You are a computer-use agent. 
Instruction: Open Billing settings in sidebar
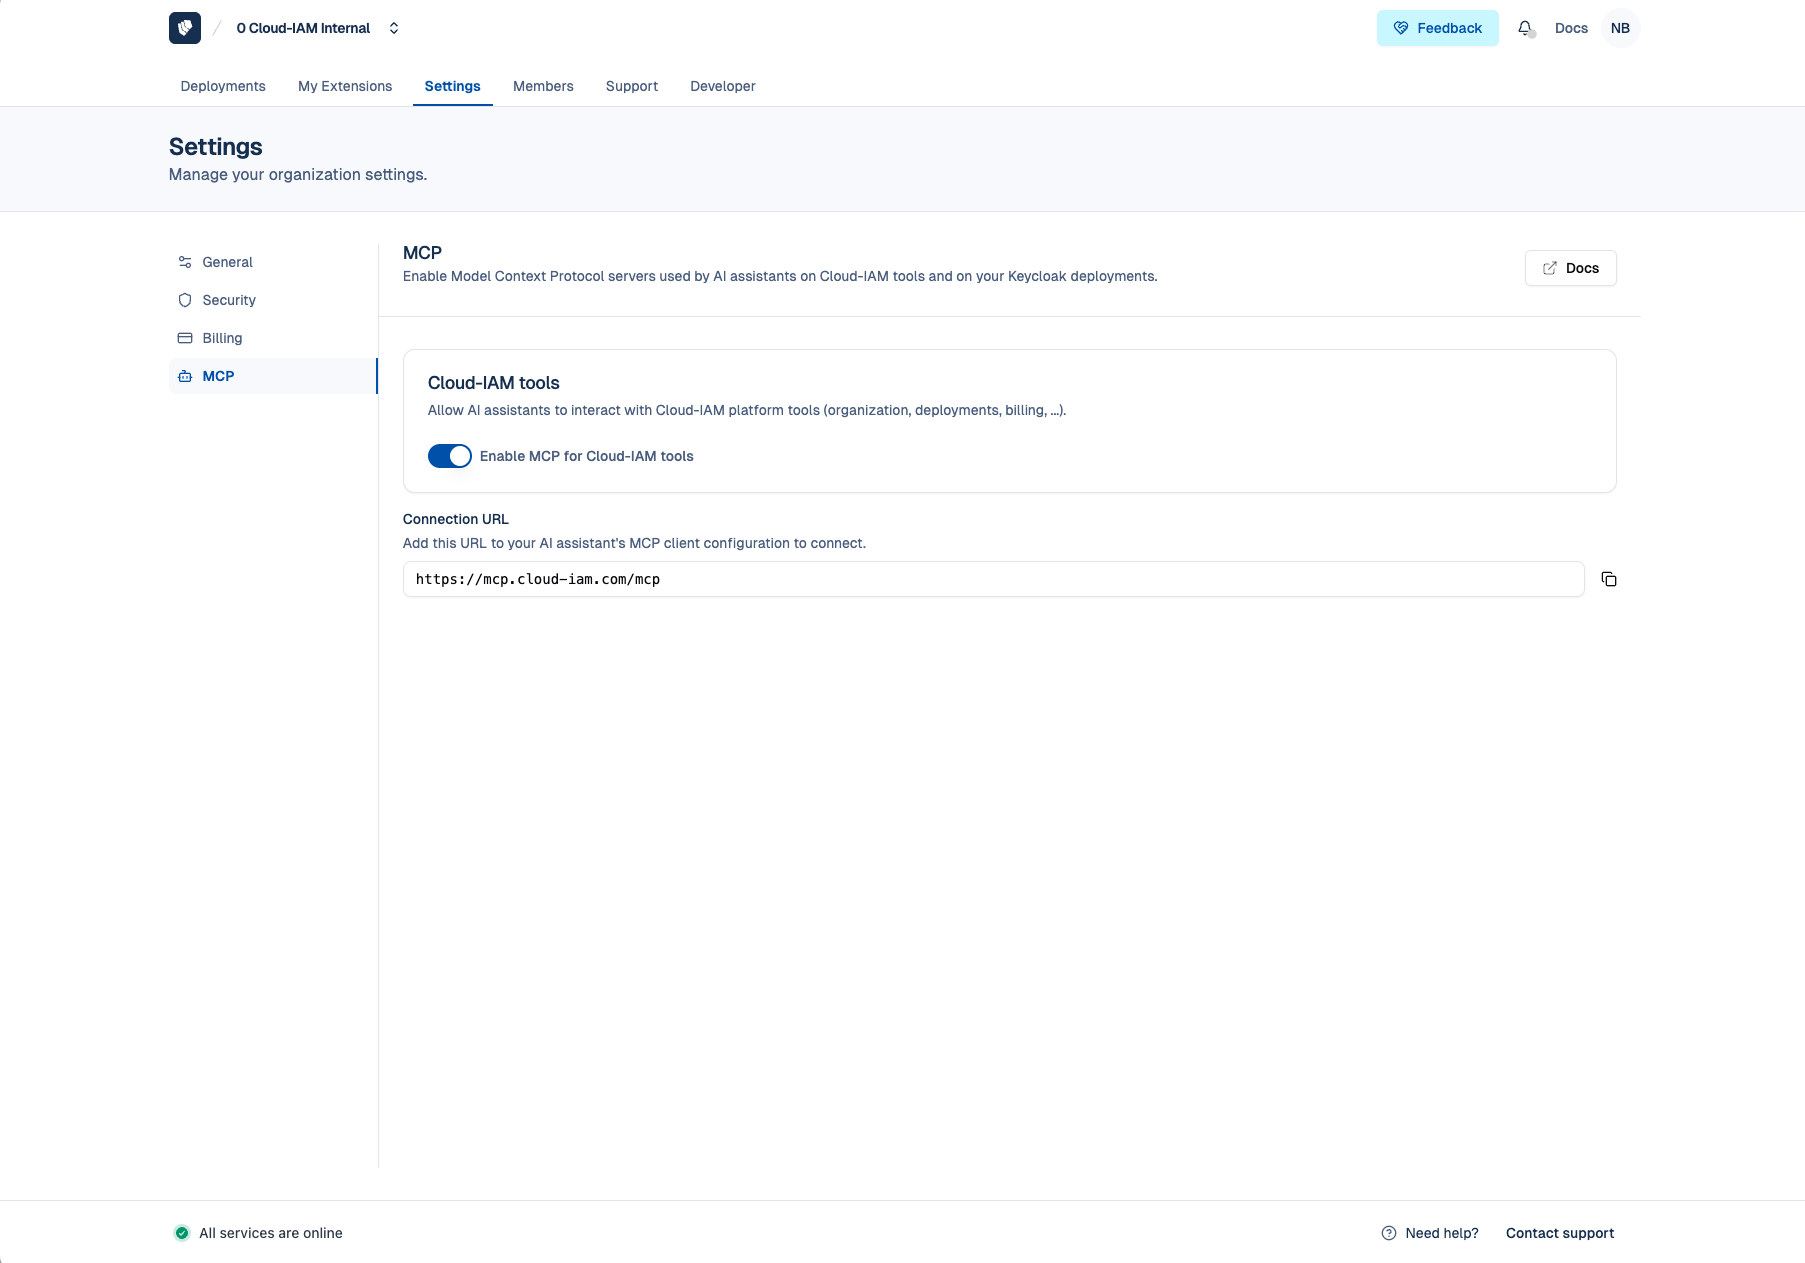pos(273,338)
